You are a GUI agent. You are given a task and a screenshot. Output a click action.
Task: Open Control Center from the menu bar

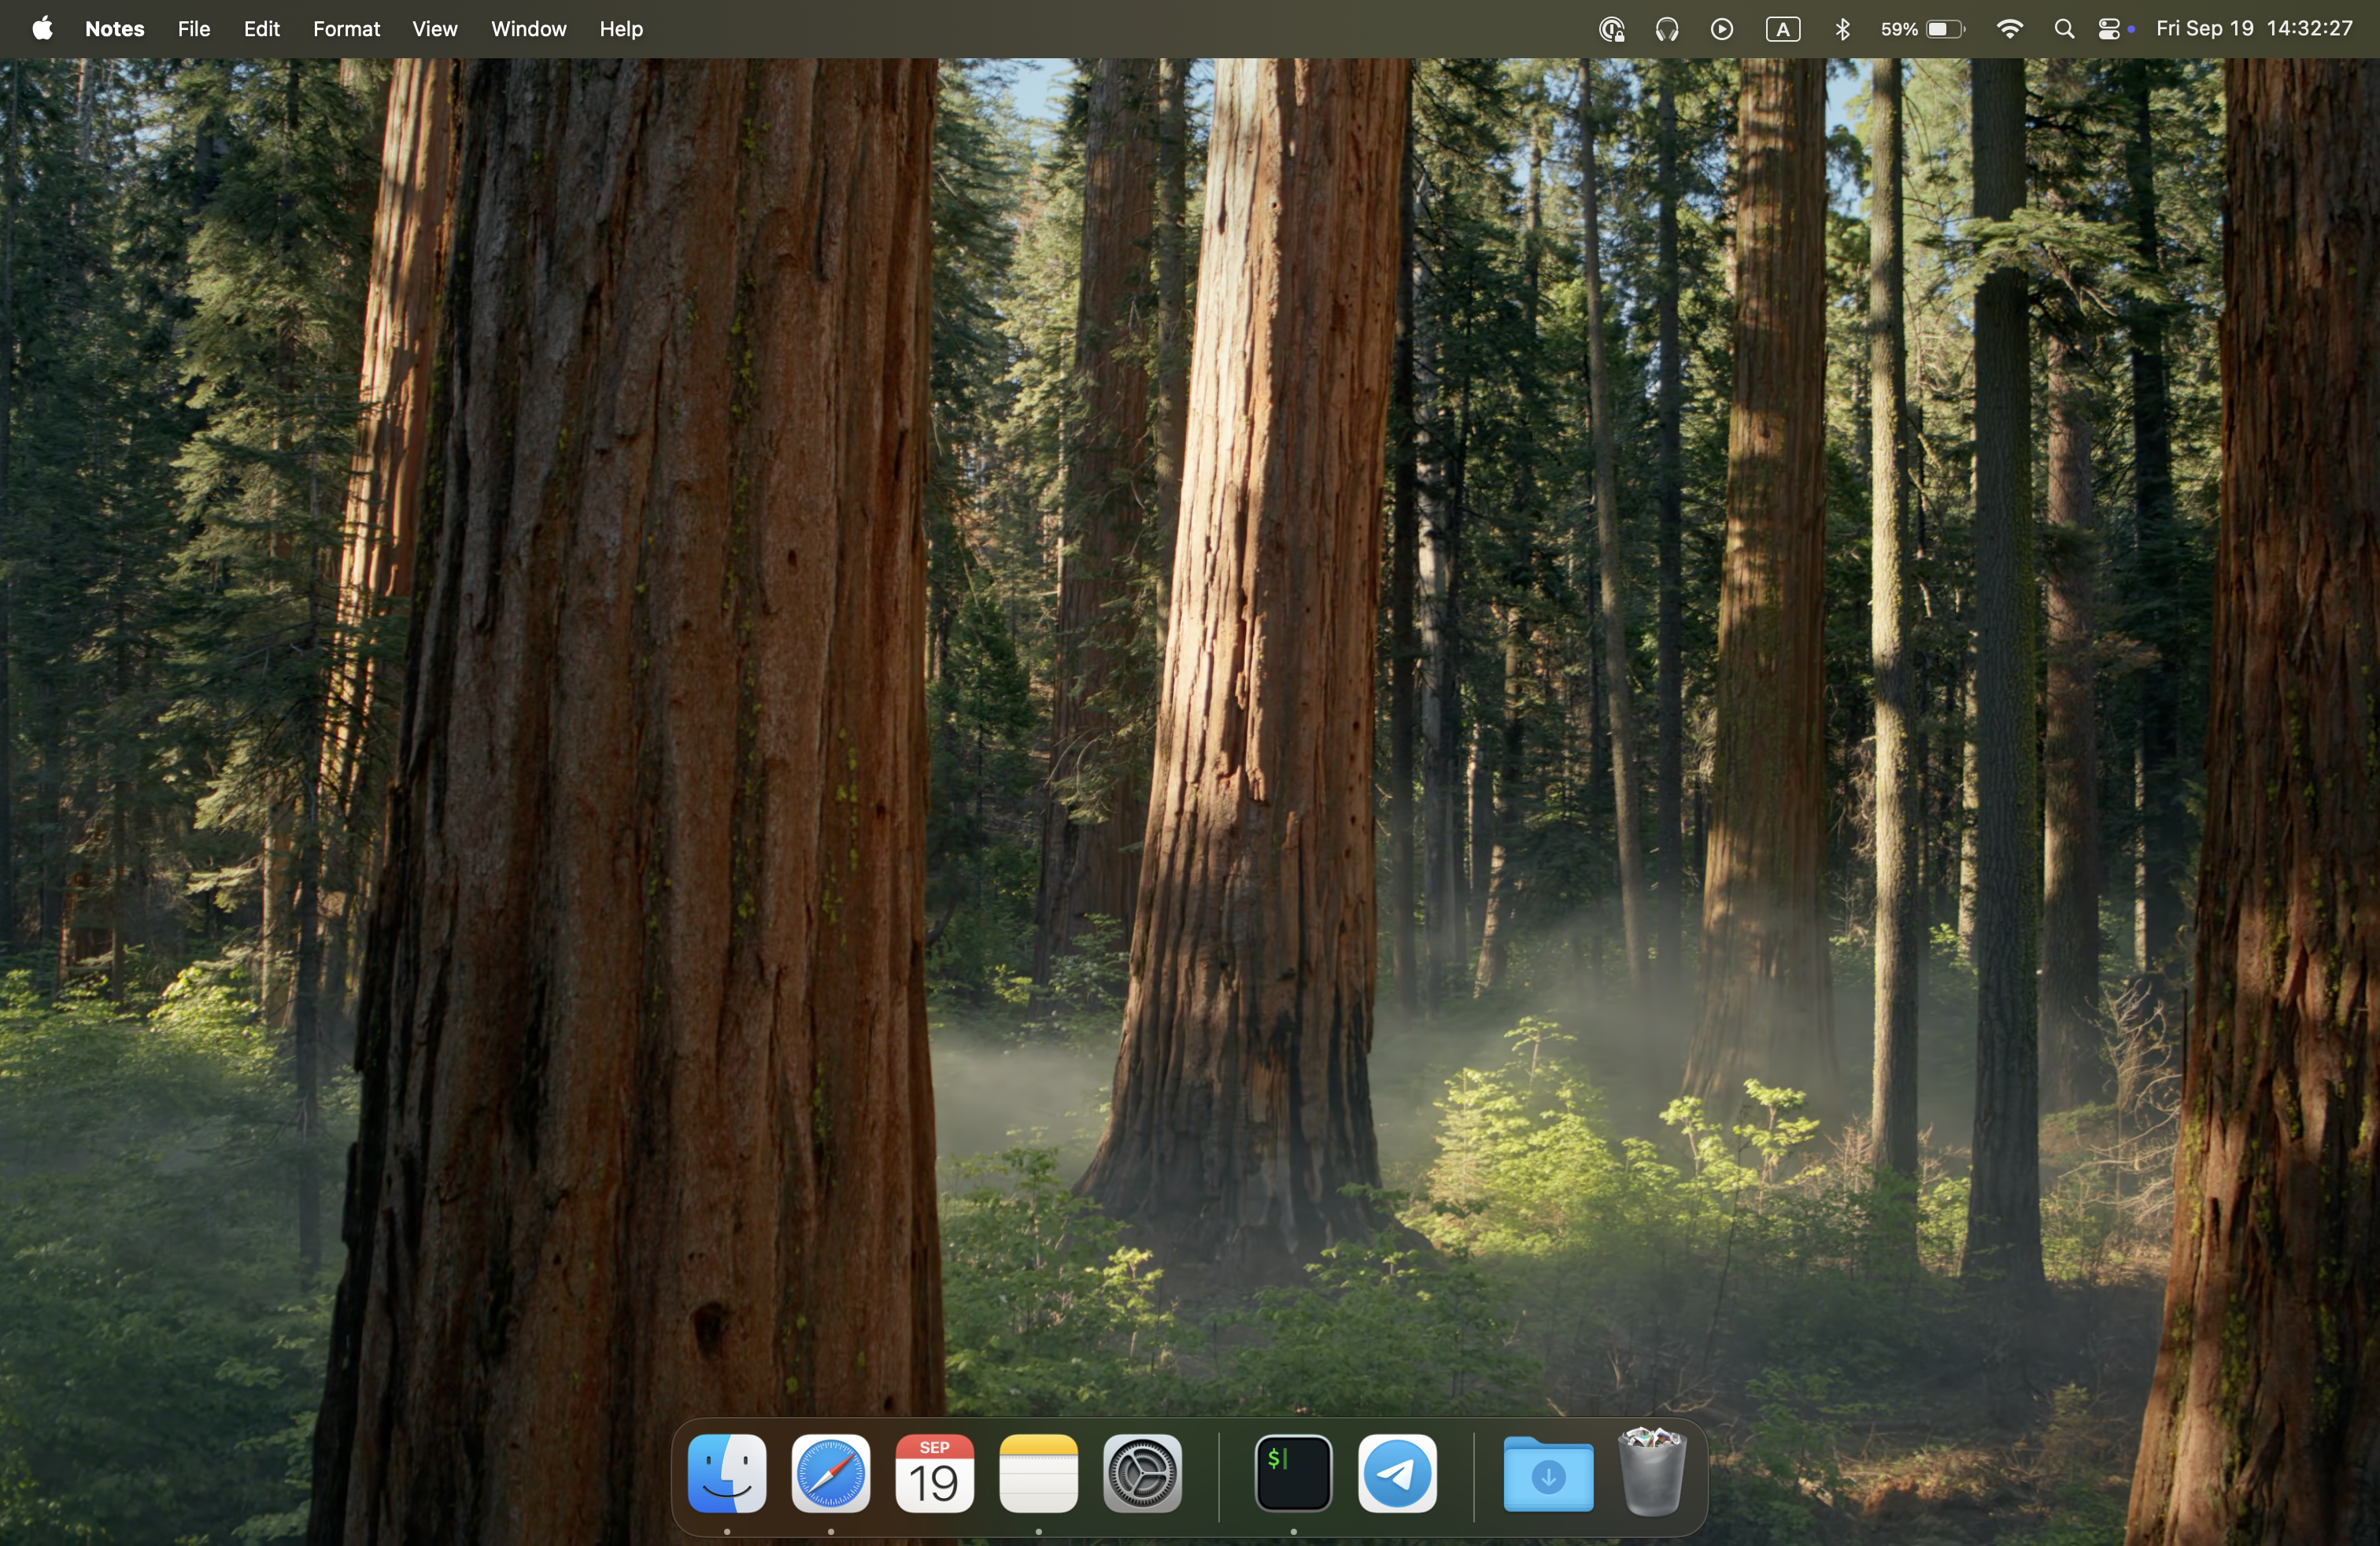2111,29
